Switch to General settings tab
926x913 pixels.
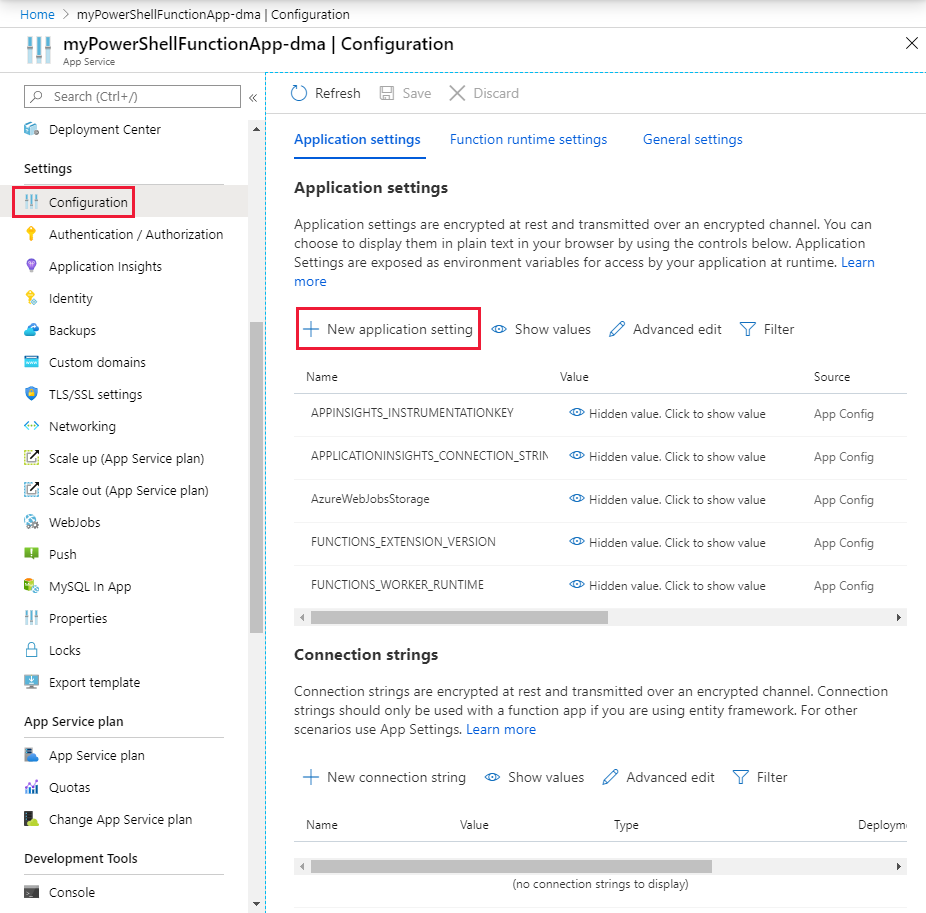(693, 139)
